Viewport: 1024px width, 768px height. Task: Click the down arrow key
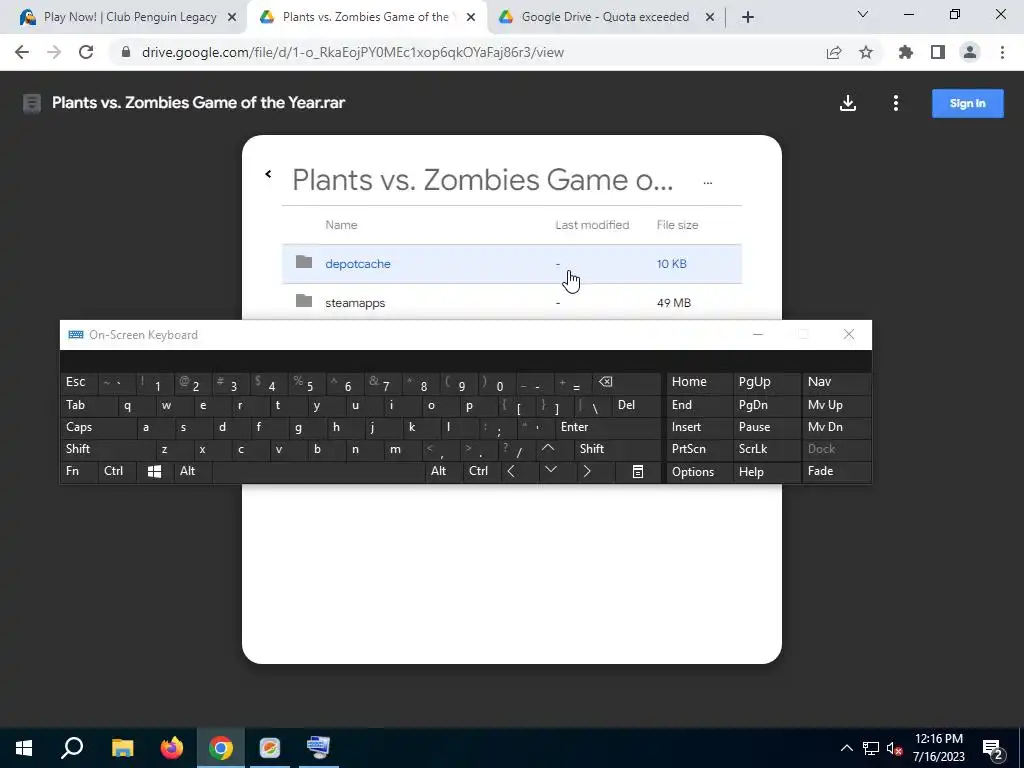click(558, 472)
